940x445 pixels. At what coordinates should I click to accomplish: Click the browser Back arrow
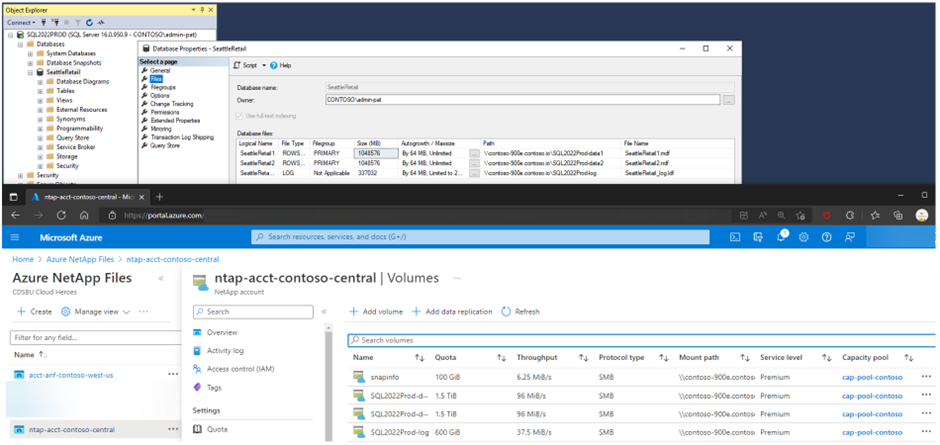(16, 215)
